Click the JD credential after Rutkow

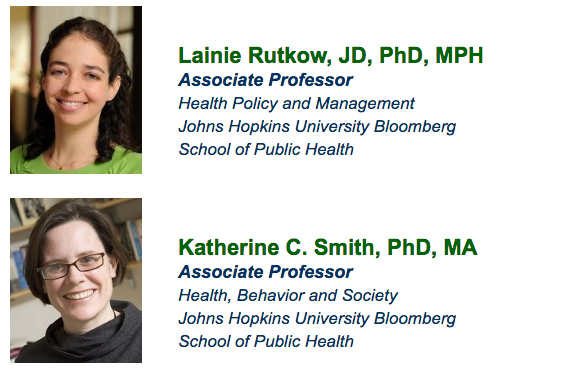coord(355,56)
